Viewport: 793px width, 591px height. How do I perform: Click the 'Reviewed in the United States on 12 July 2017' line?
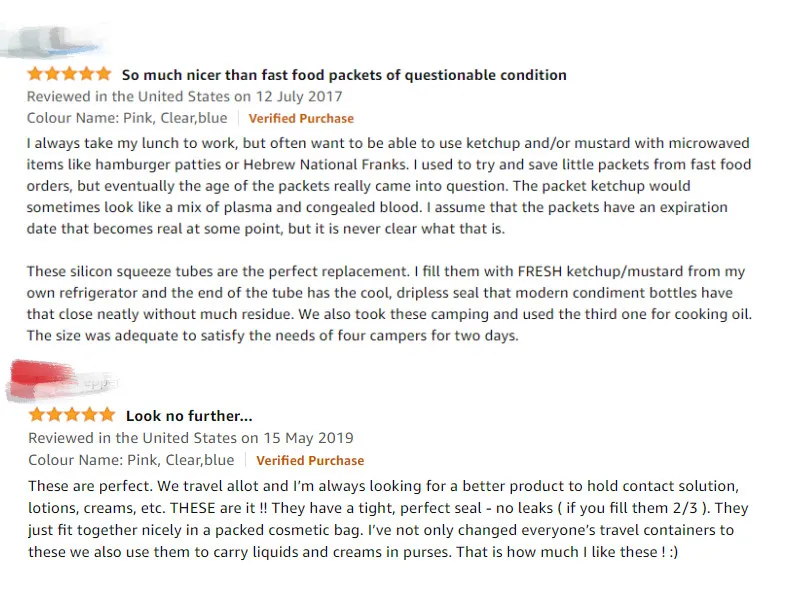(x=184, y=97)
